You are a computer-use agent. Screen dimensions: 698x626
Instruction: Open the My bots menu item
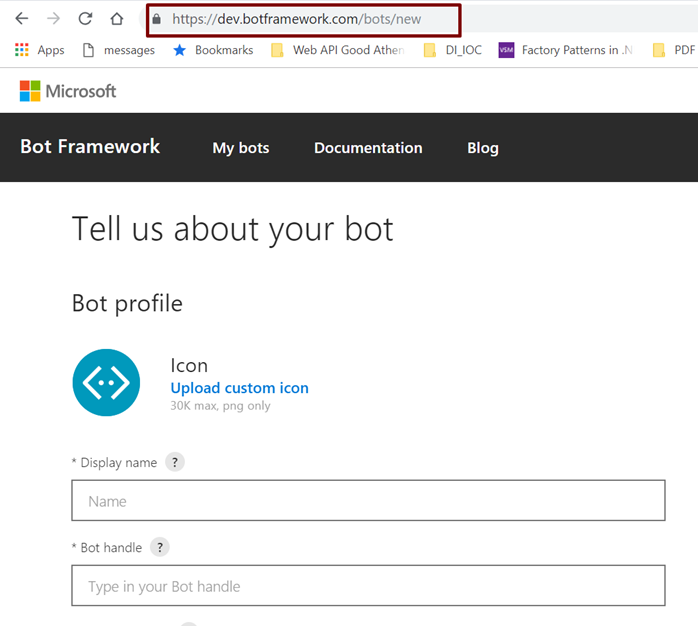pyautogui.click(x=241, y=148)
